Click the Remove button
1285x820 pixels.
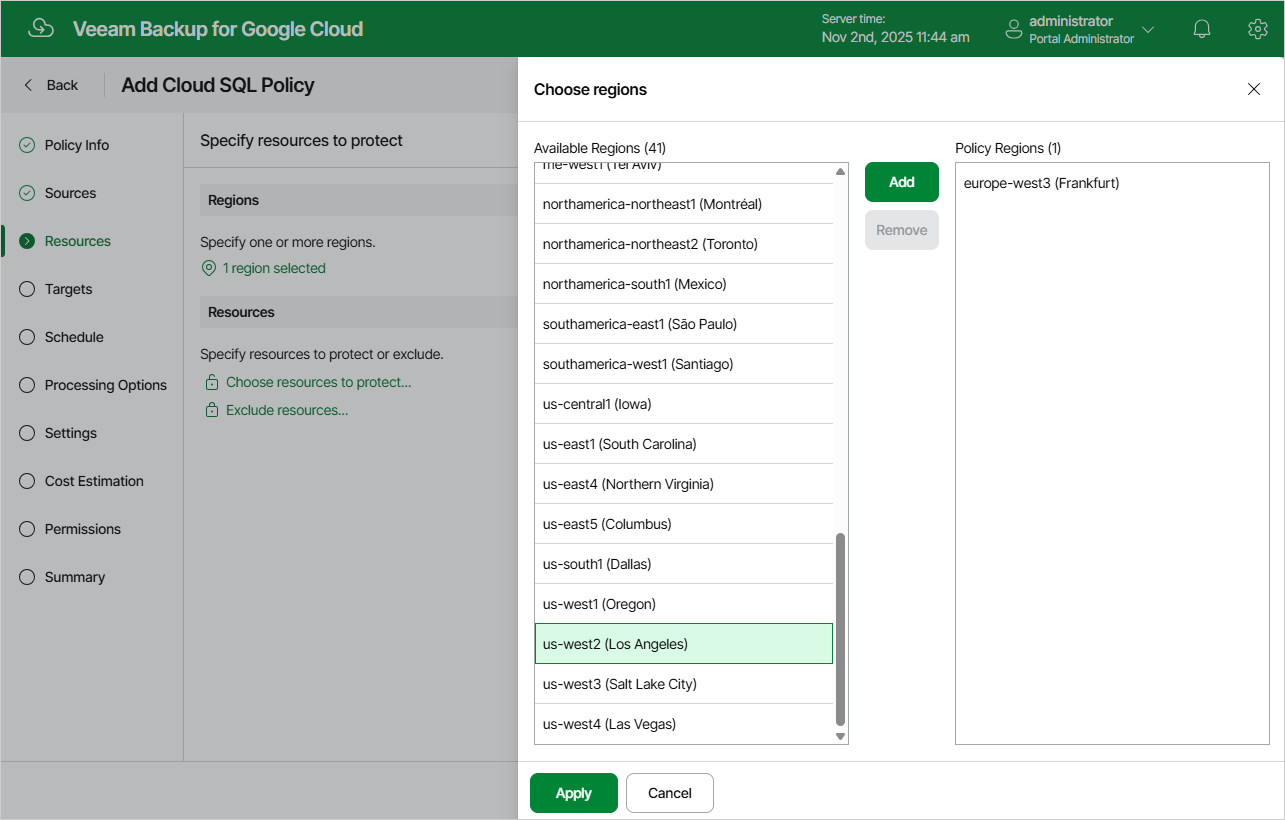coord(902,230)
